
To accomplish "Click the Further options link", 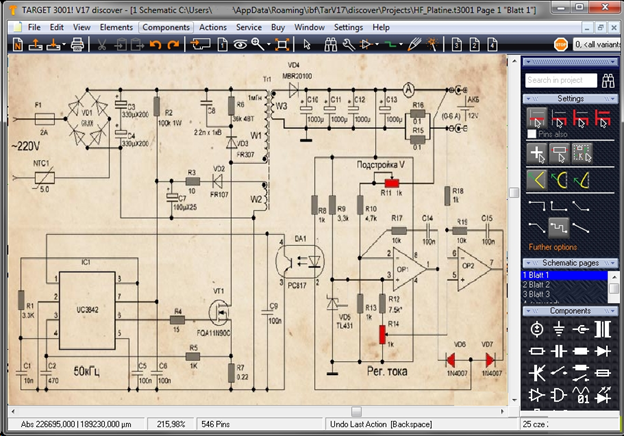I will coord(553,247).
